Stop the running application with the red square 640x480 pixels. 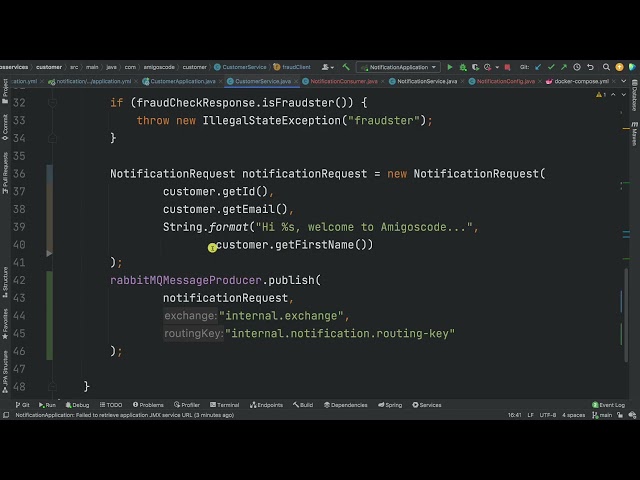tap(507, 67)
